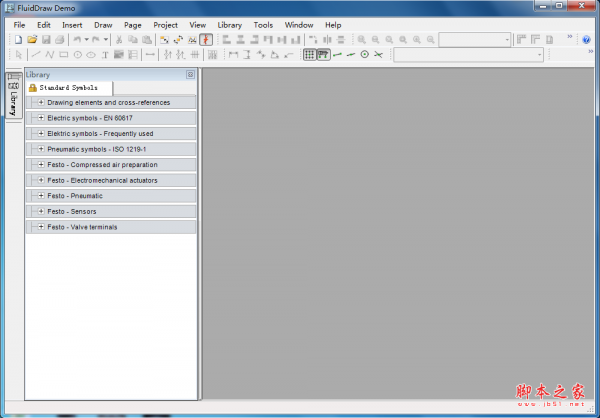Click the Save diskette icon
Viewport: 600px width, 418px height.
coord(46,39)
